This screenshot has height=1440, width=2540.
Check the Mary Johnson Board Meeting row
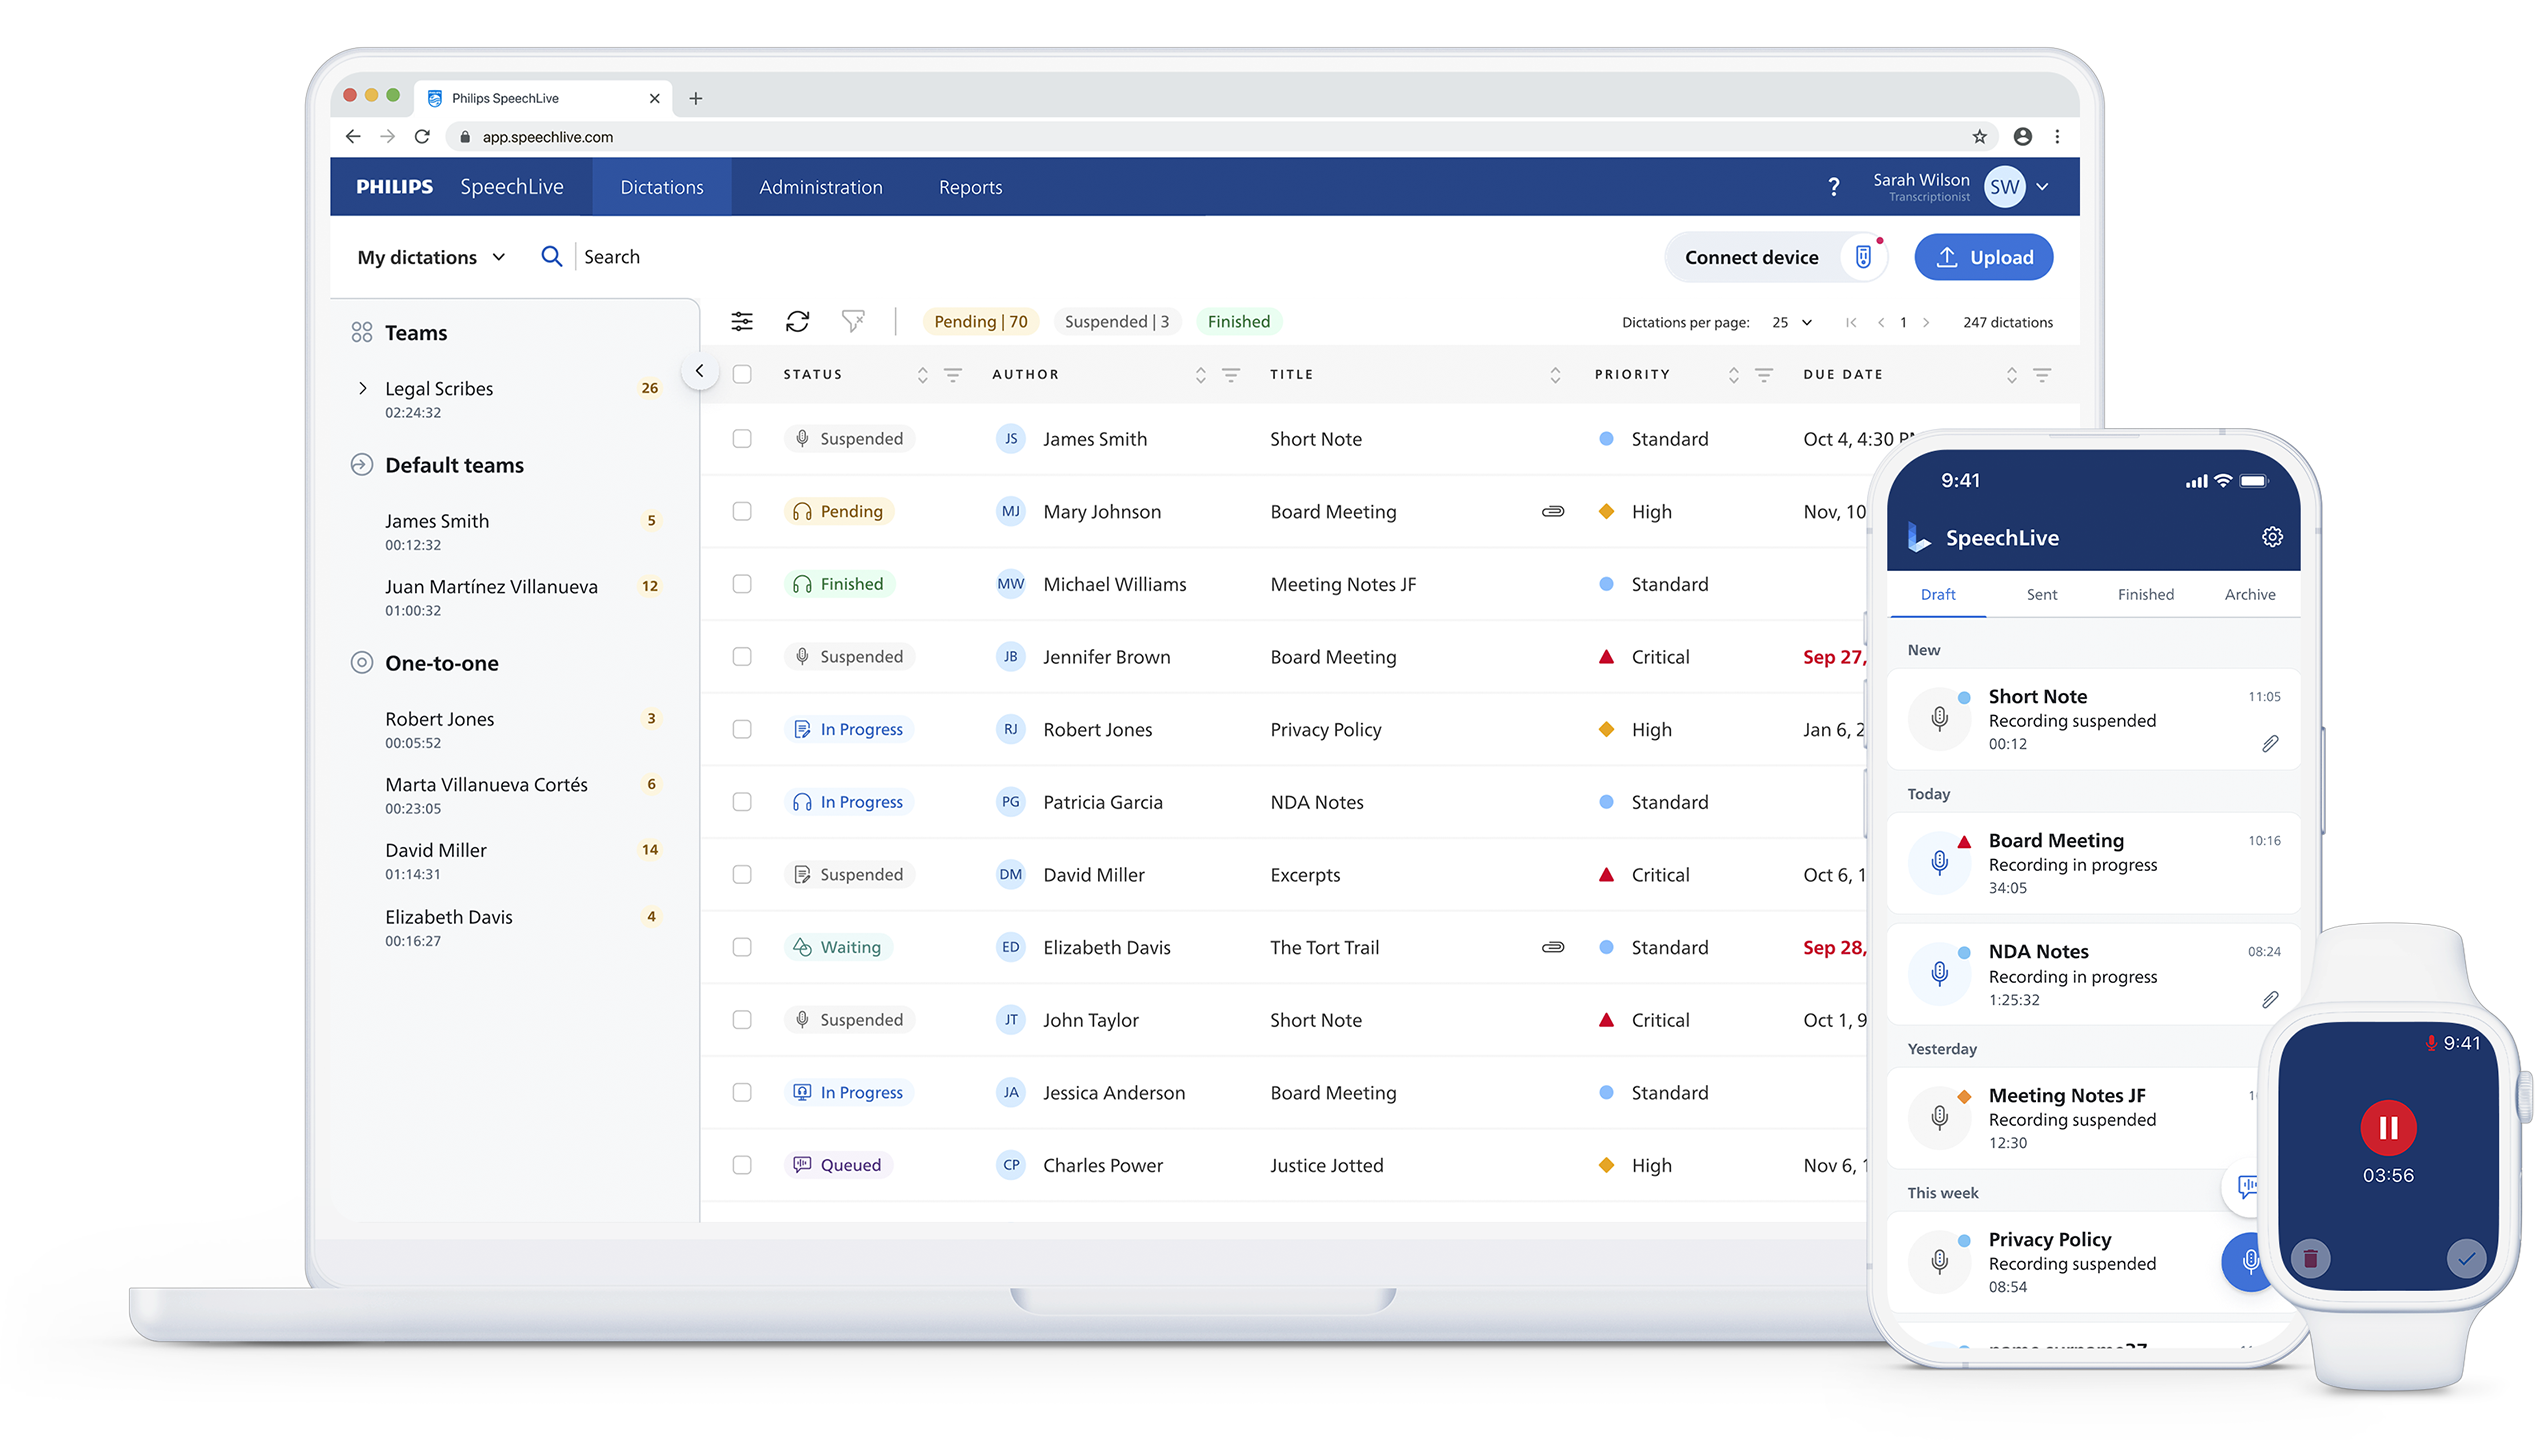(742, 511)
